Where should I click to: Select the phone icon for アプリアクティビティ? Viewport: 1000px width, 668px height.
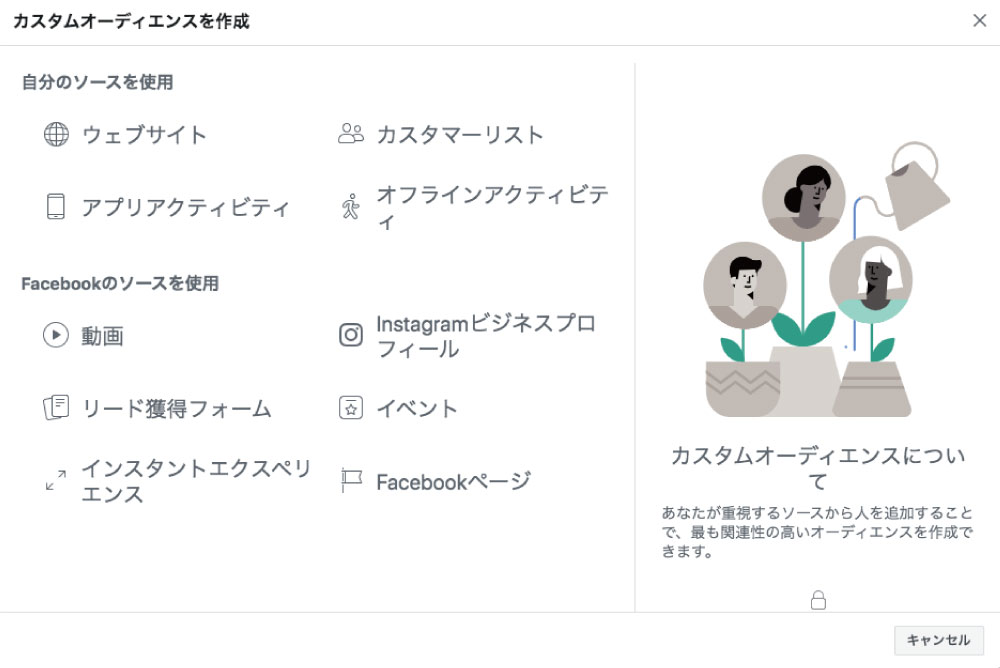point(56,207)
